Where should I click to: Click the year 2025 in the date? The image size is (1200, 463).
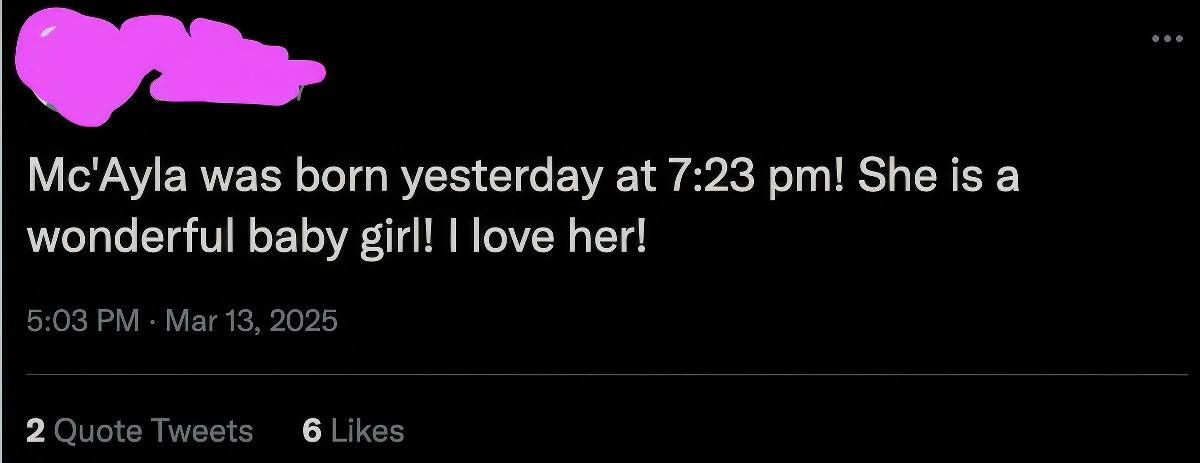point(305,322)
